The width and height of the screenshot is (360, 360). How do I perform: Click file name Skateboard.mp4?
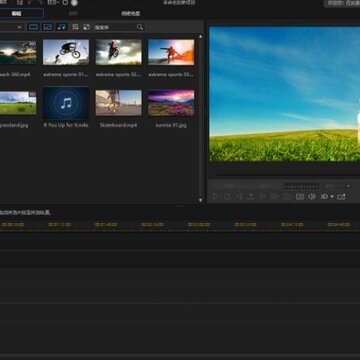click(x=118, y=125)
